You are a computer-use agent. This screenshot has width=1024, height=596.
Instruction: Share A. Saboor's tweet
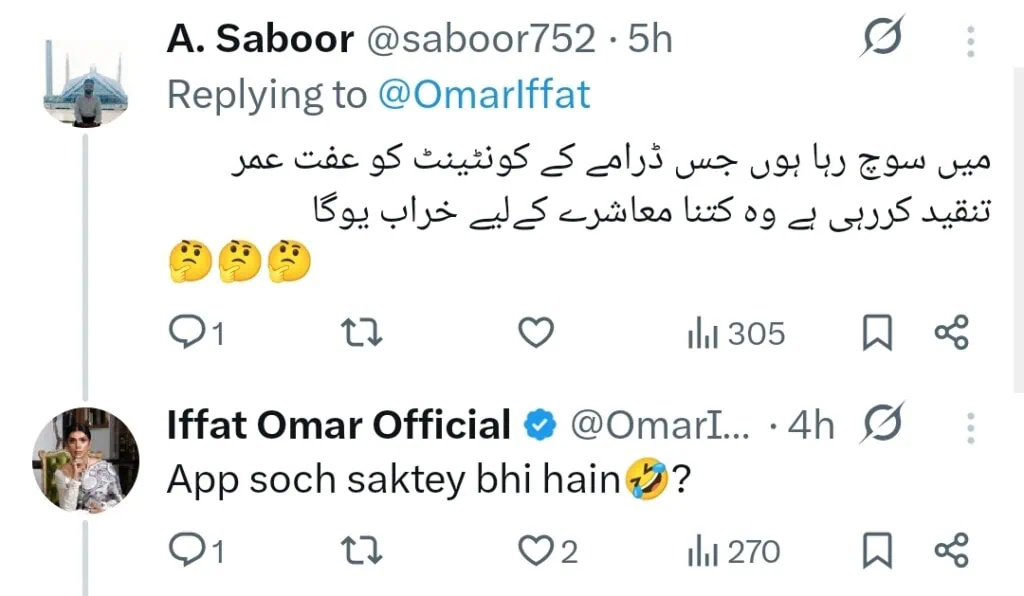pos(951,333)
